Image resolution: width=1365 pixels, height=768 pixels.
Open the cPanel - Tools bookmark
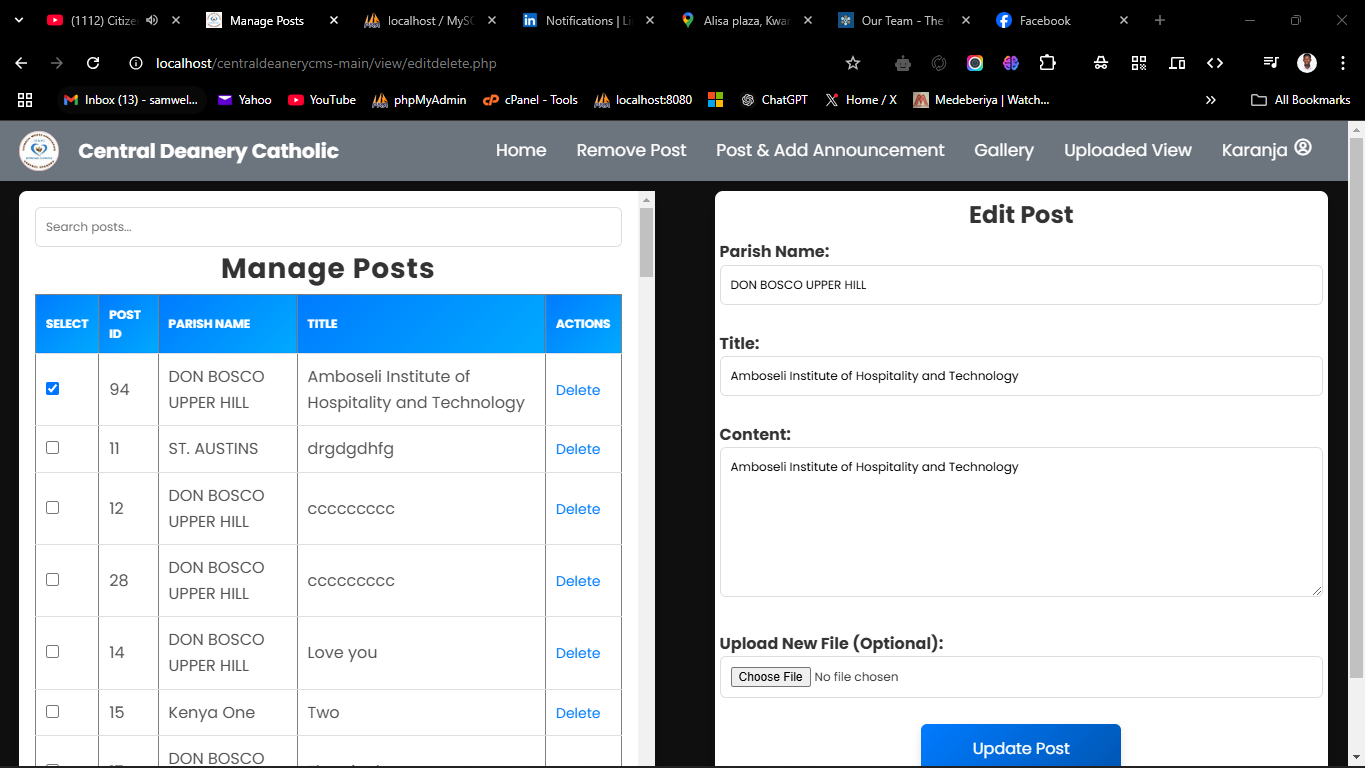click(x=530, y=100)
